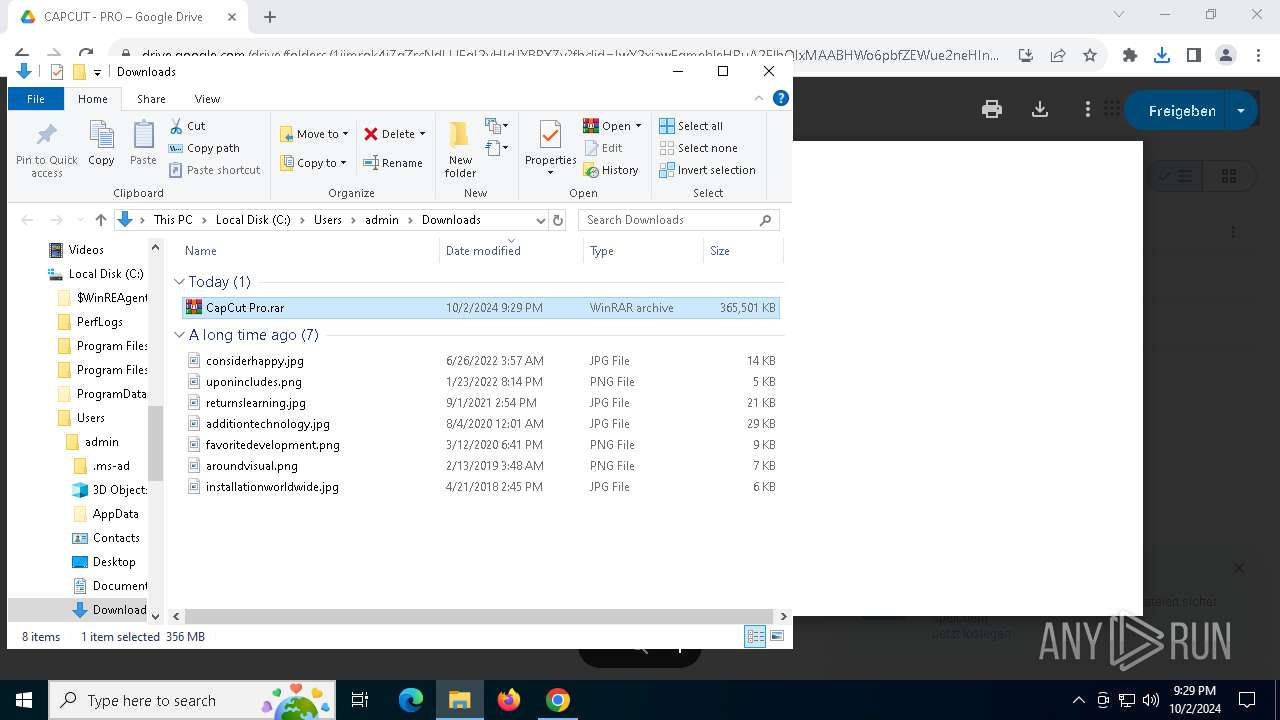1280x720 pixels.
Task: Print the file in Google Drive preview
Action: coord(992,110)
